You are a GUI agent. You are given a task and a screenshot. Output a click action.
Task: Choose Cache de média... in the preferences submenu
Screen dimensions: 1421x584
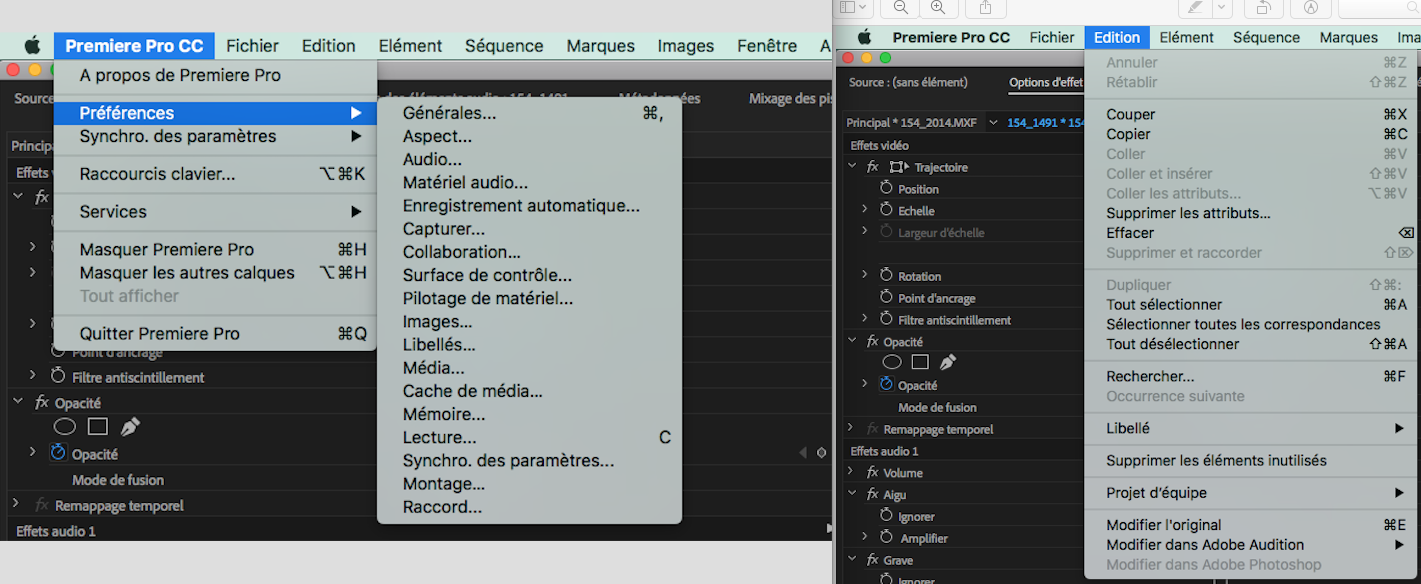pyautogui.click(x=529, y=391)
